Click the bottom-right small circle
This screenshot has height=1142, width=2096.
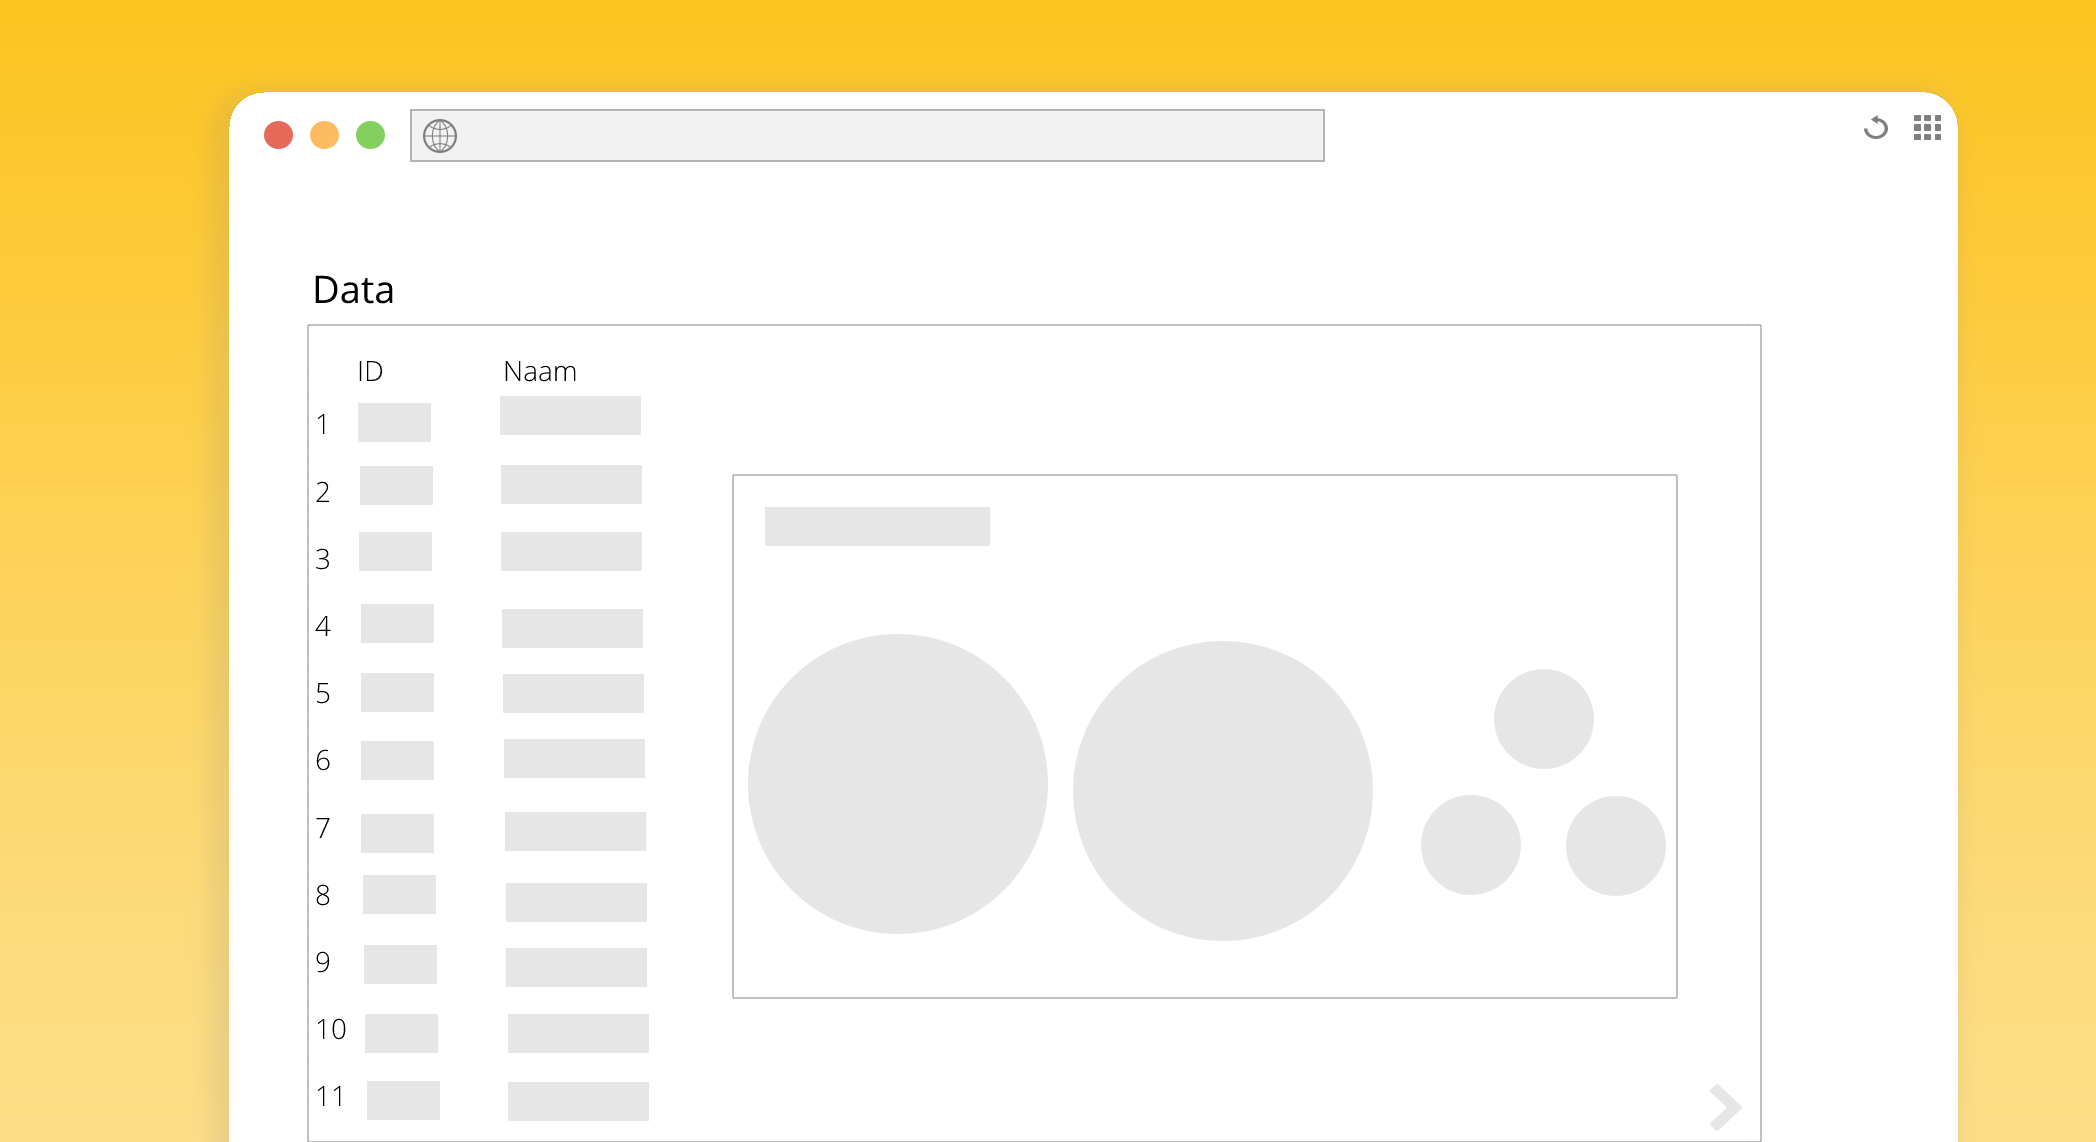pyautogui.click(x=1615, y=846)
